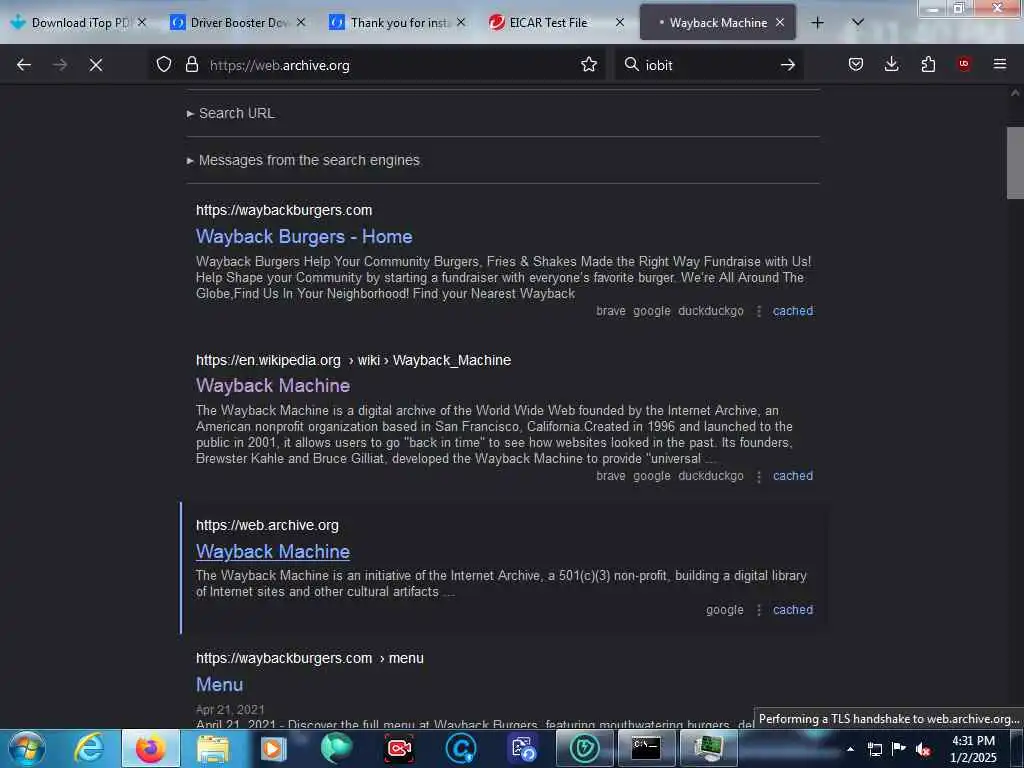Click google label under web.archive.org result

(724, 610)
